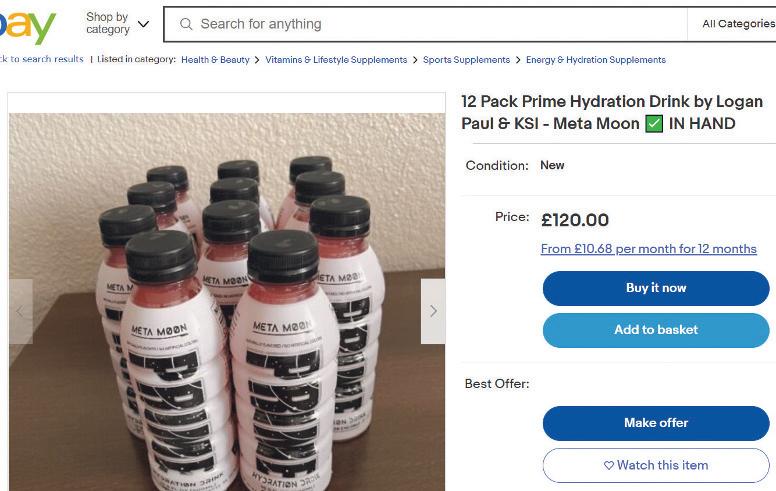Go to Vitamins & Lifestyle Supplements category
Screen dimensions: 776x491
coord(336,60)
